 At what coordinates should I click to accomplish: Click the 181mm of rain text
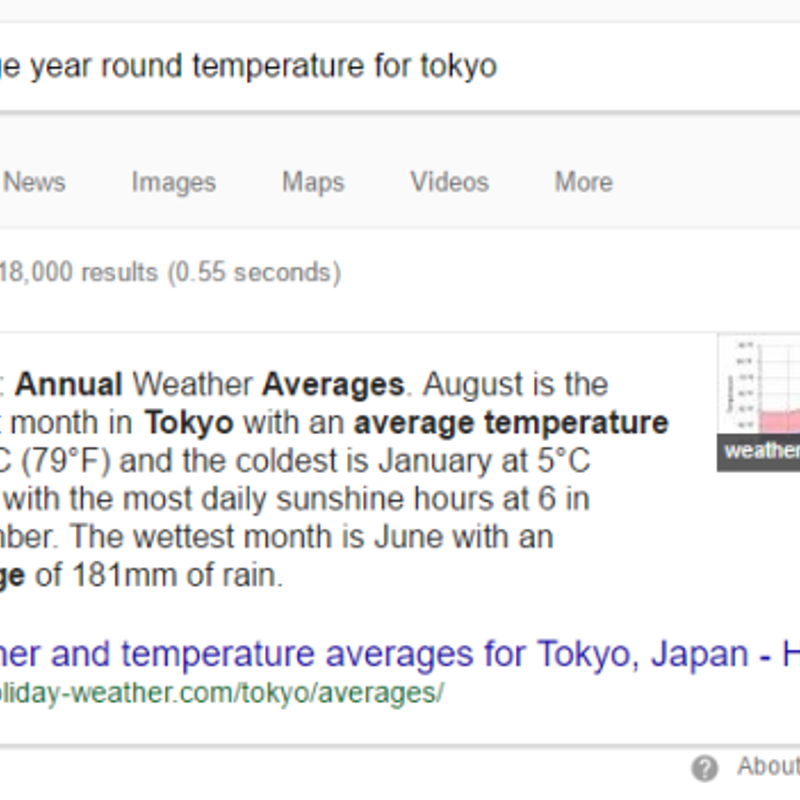(178, 576)
